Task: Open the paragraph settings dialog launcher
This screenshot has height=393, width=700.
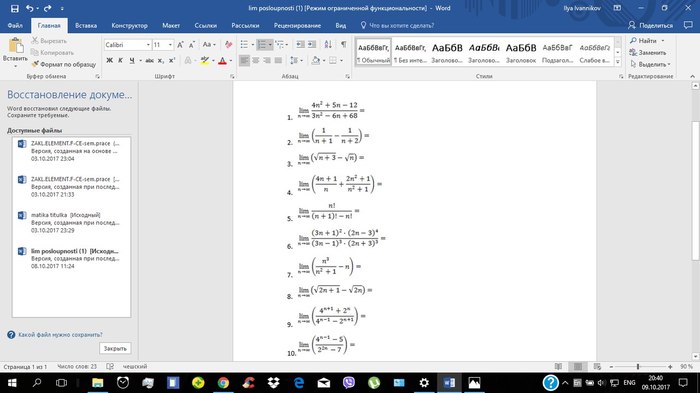Action: (347, 77)
